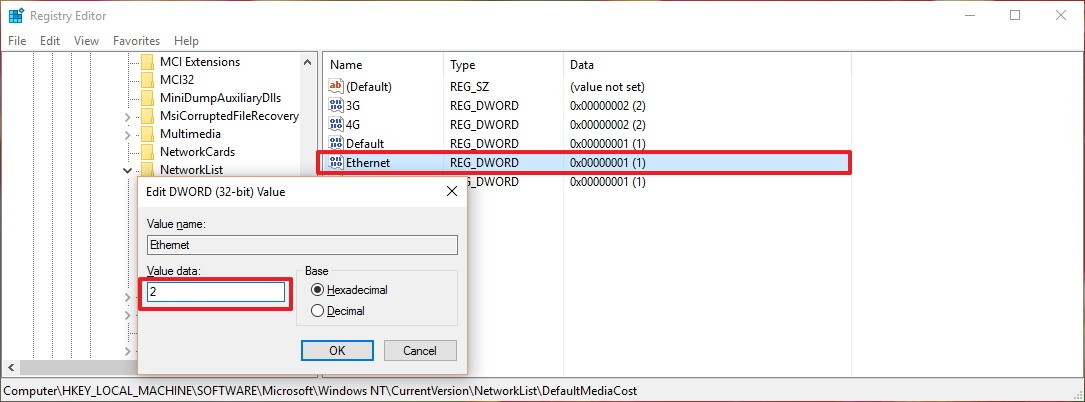This screenshot has height=402, width=1085.
Task: Click the 3G DWORD value icon
Action: (336, 106)
